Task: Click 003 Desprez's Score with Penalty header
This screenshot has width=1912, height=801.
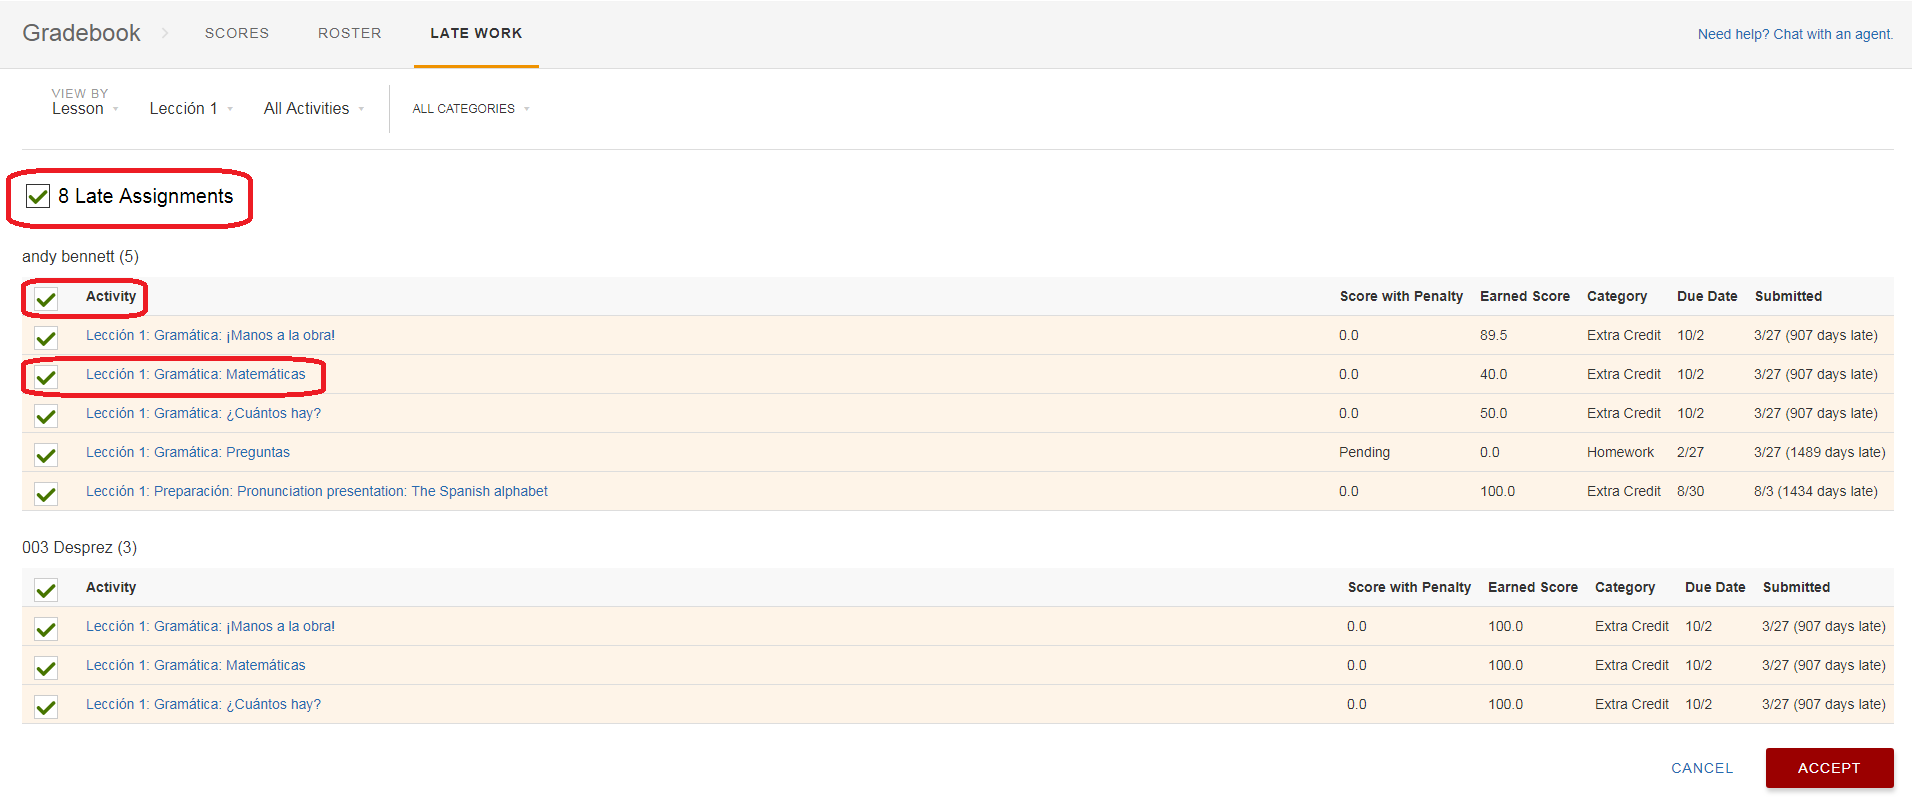Action: coord(1409,587)
